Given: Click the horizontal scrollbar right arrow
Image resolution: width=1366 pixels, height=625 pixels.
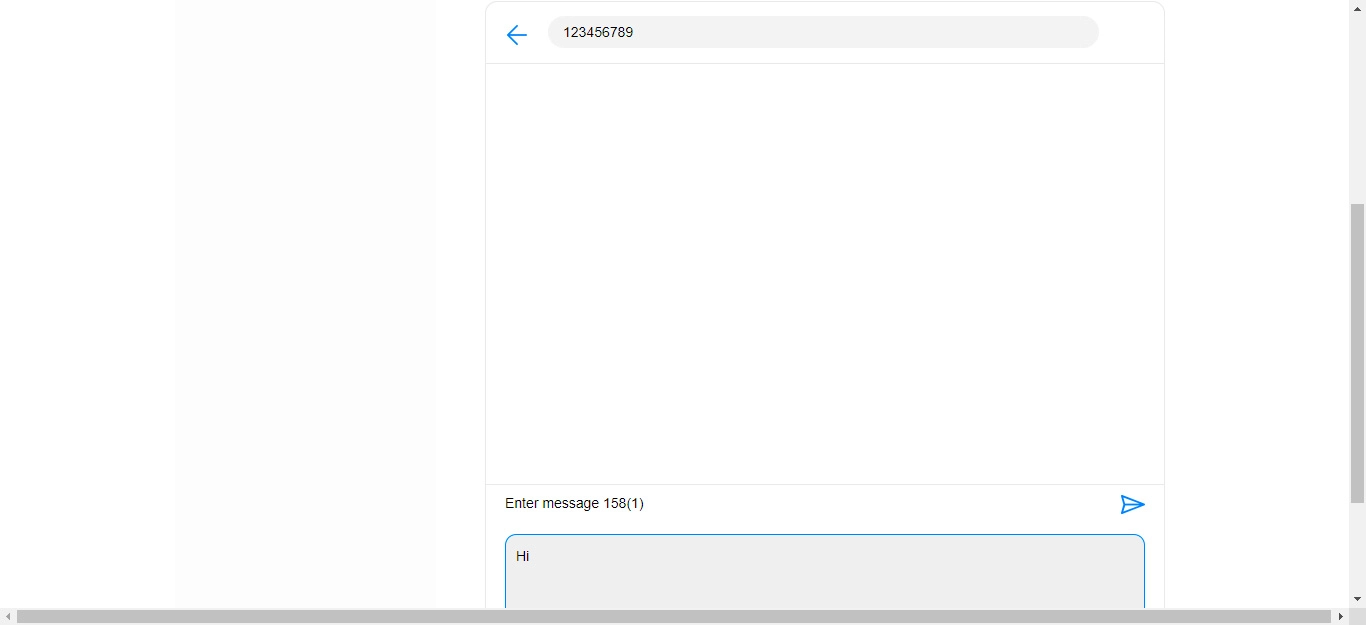Looking at the screenshot, I should pos(1340,617).
